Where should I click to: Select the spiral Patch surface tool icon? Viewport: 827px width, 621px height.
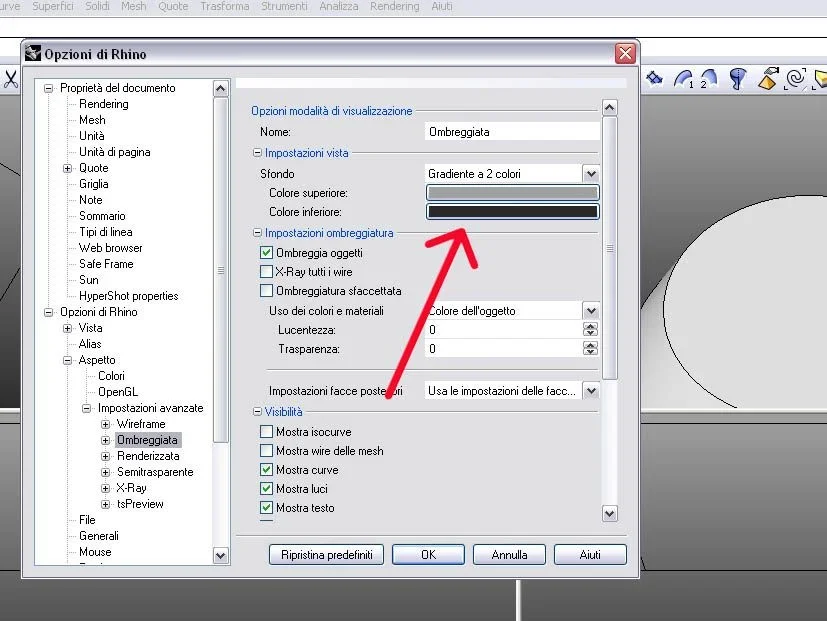pyautogui.click(x=795, y=79)
